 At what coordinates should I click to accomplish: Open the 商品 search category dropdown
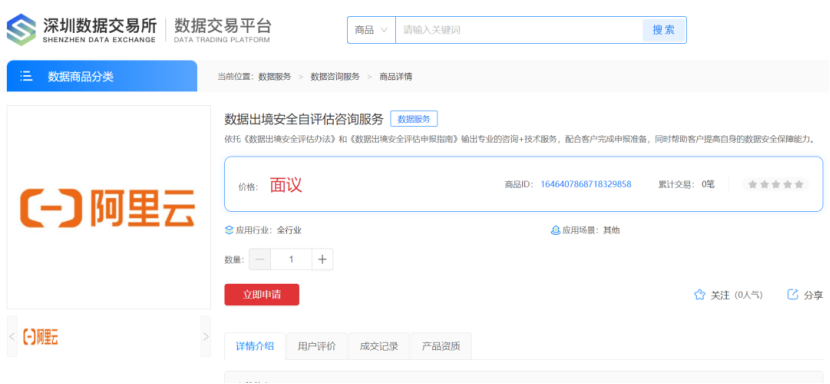pos(371,30)
